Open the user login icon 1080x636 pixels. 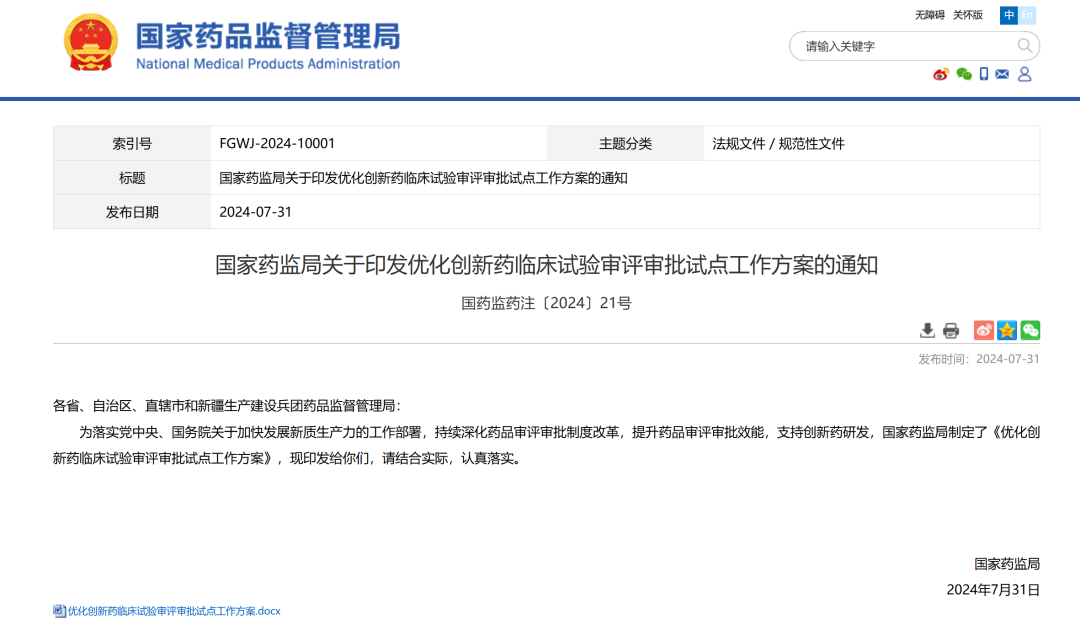[1023, 74]
